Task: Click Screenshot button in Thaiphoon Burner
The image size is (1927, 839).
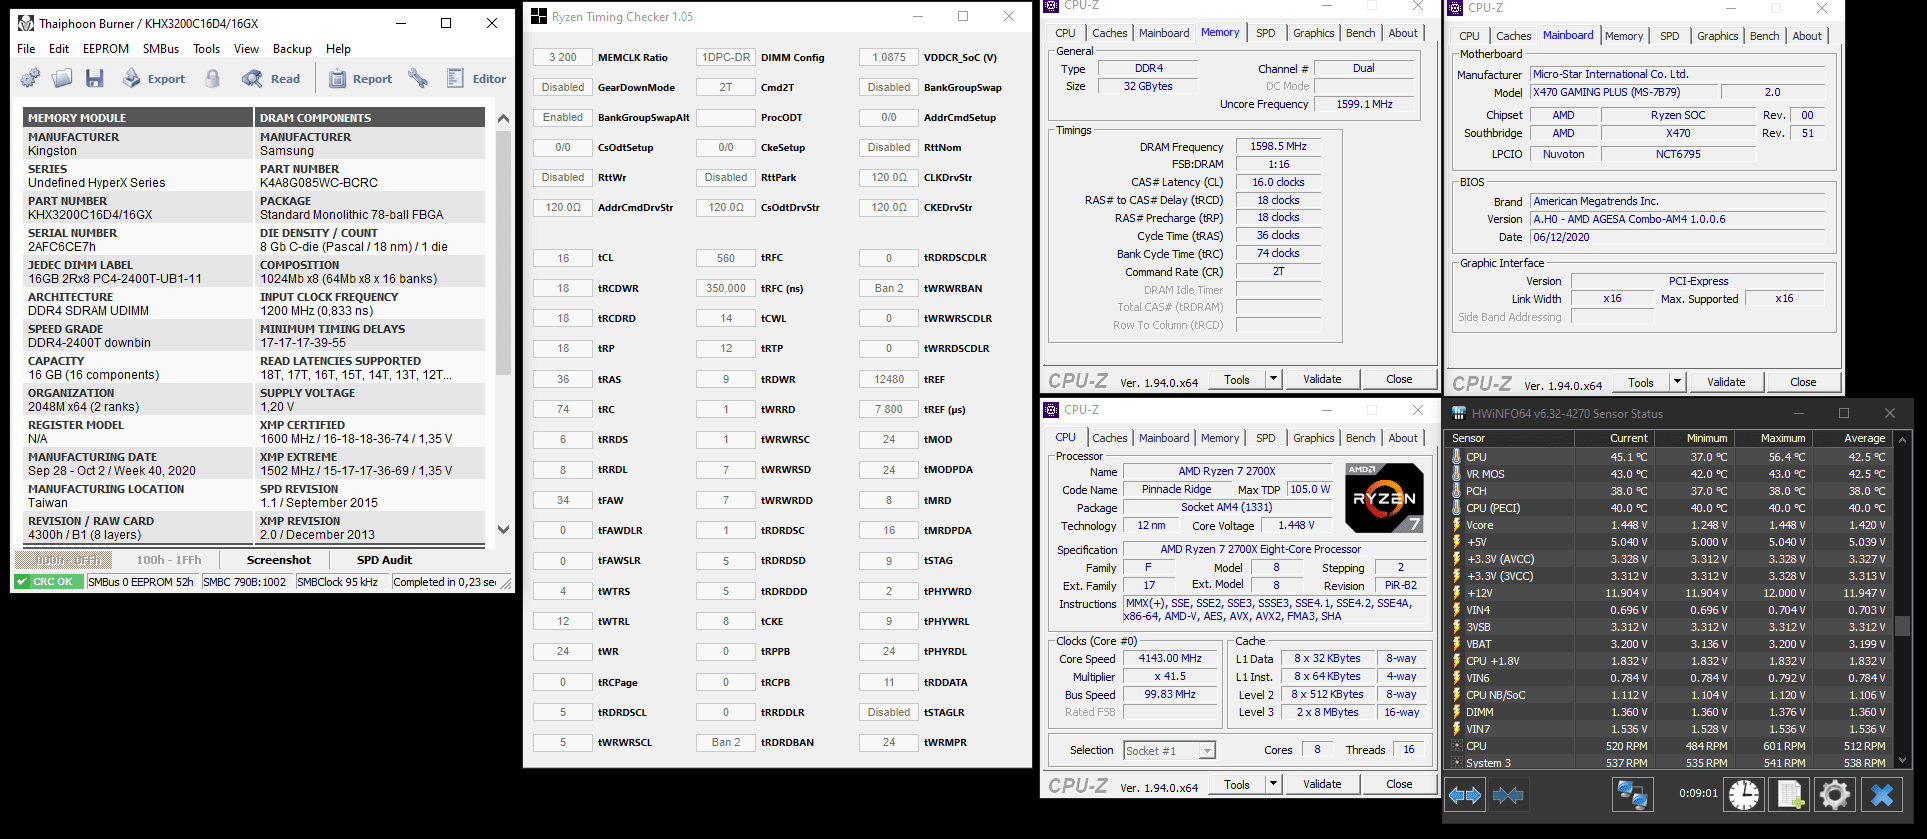Action: point(279,560)
